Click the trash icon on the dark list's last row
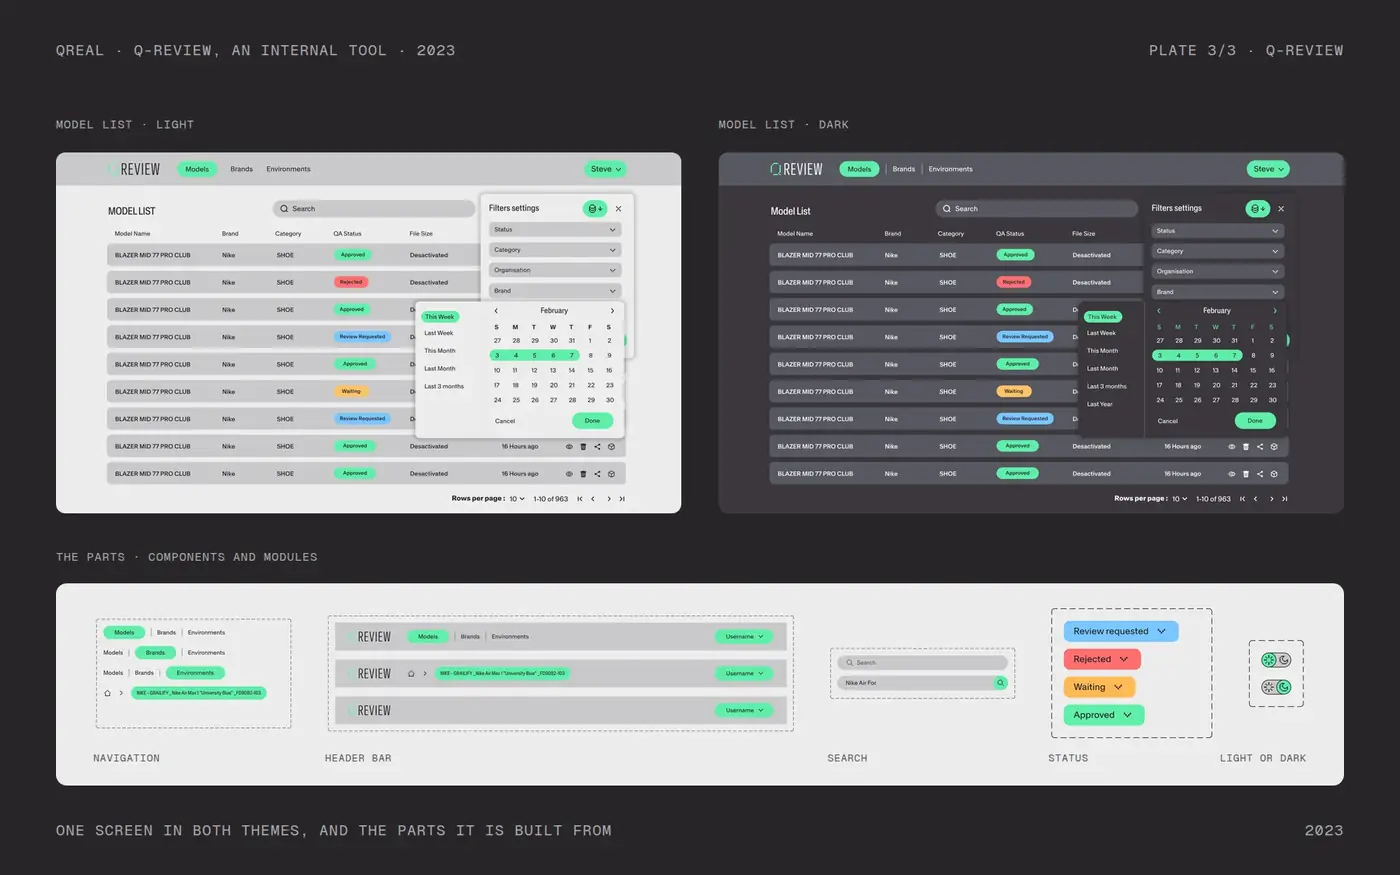Image resolution: width=1400 pixels, height=875 pixels. [1246, 474]
